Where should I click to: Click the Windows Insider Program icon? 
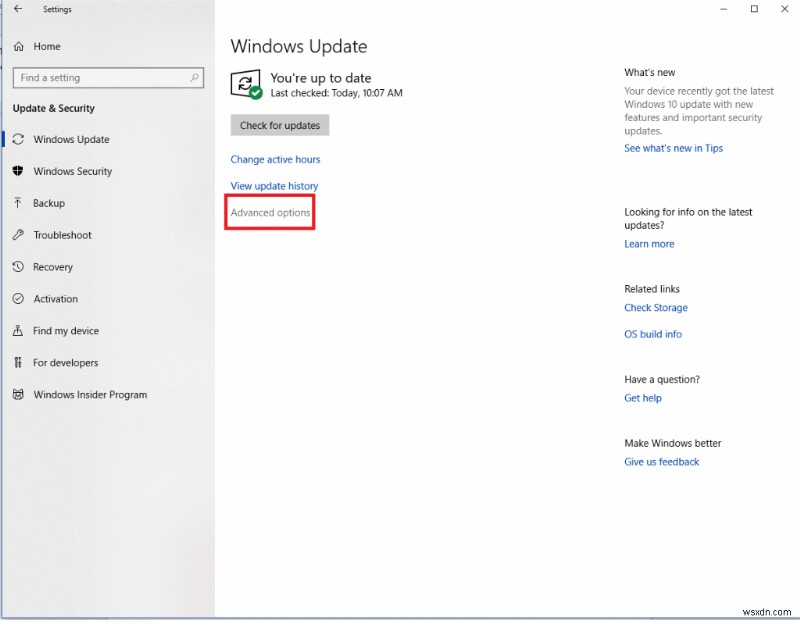(x=17, y=395)
